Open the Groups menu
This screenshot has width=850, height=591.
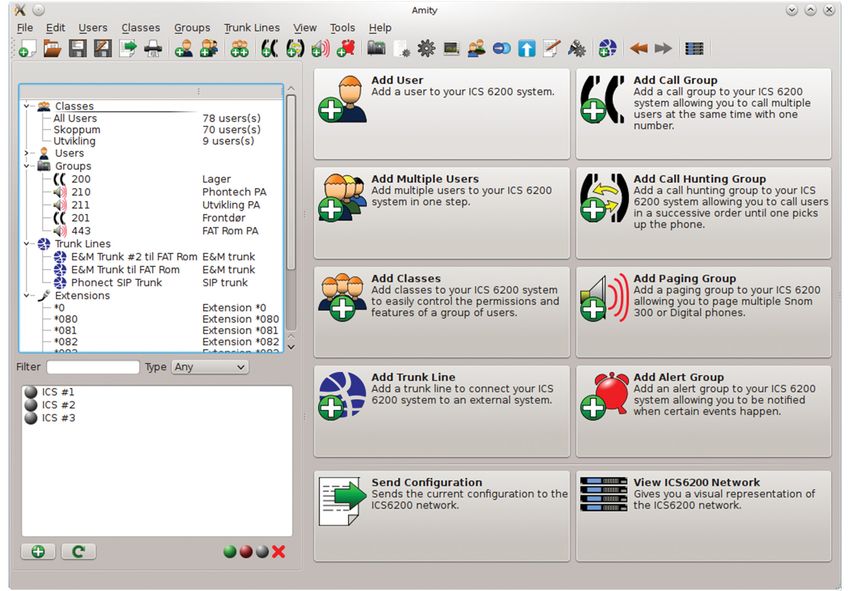(x=192, y=28)
